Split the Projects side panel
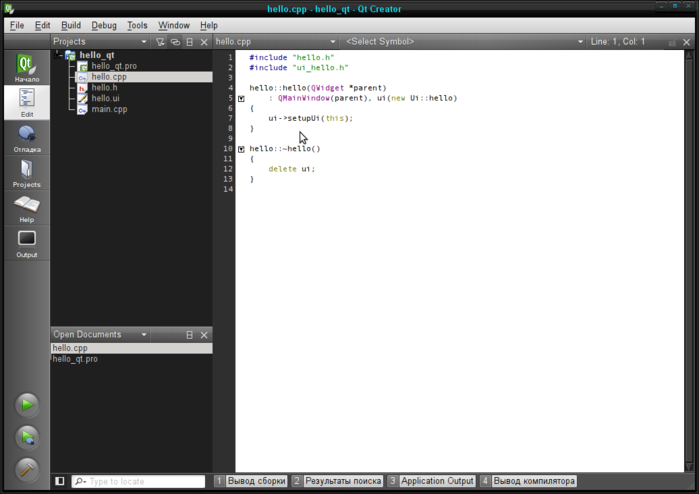This screenshot has width=699, height=494. 189,42
